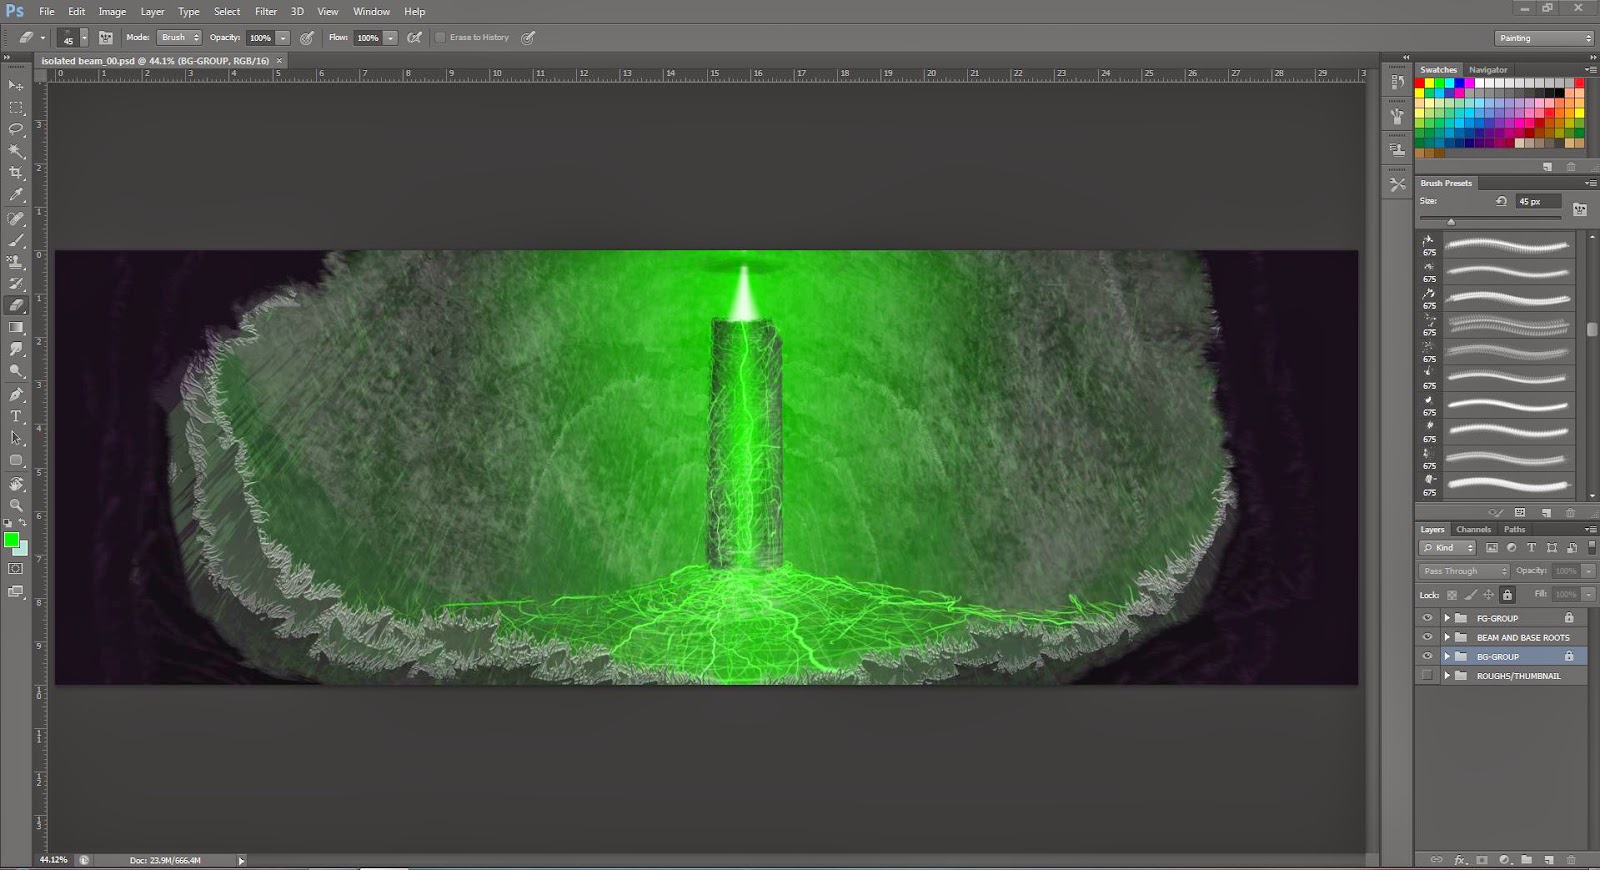Delete layer with the Layers trash icon
Viewport: 1600px width, 870px height.
pos(1570,860)
